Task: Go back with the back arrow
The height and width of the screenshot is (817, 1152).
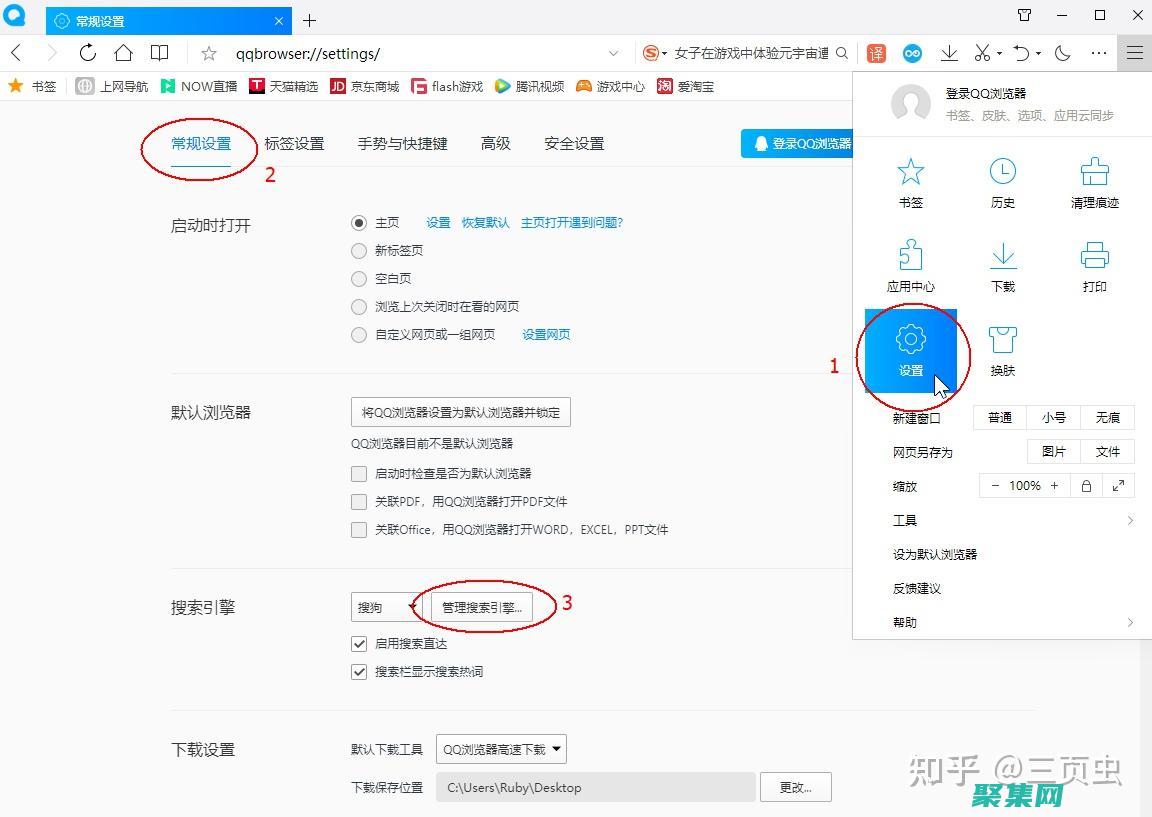Action: [x=18, y=53]
